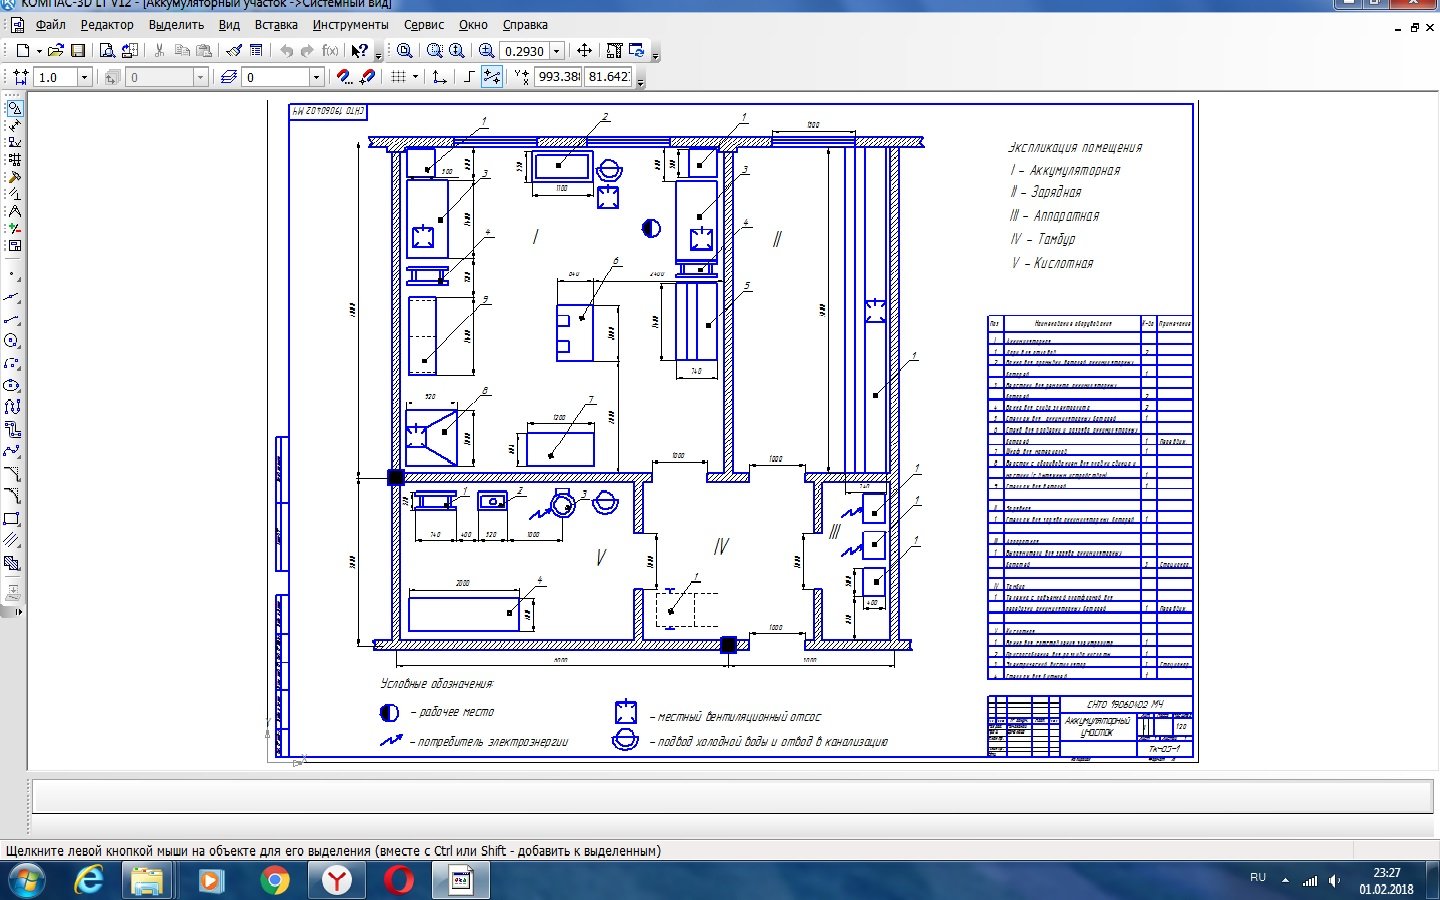Open print preview from the toolbar
Screen dimensions: 1440x900
(107, 50)
